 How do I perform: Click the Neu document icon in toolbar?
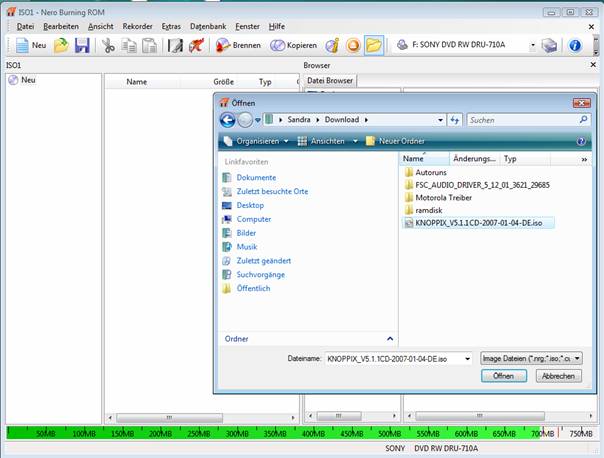pos(22,45)
